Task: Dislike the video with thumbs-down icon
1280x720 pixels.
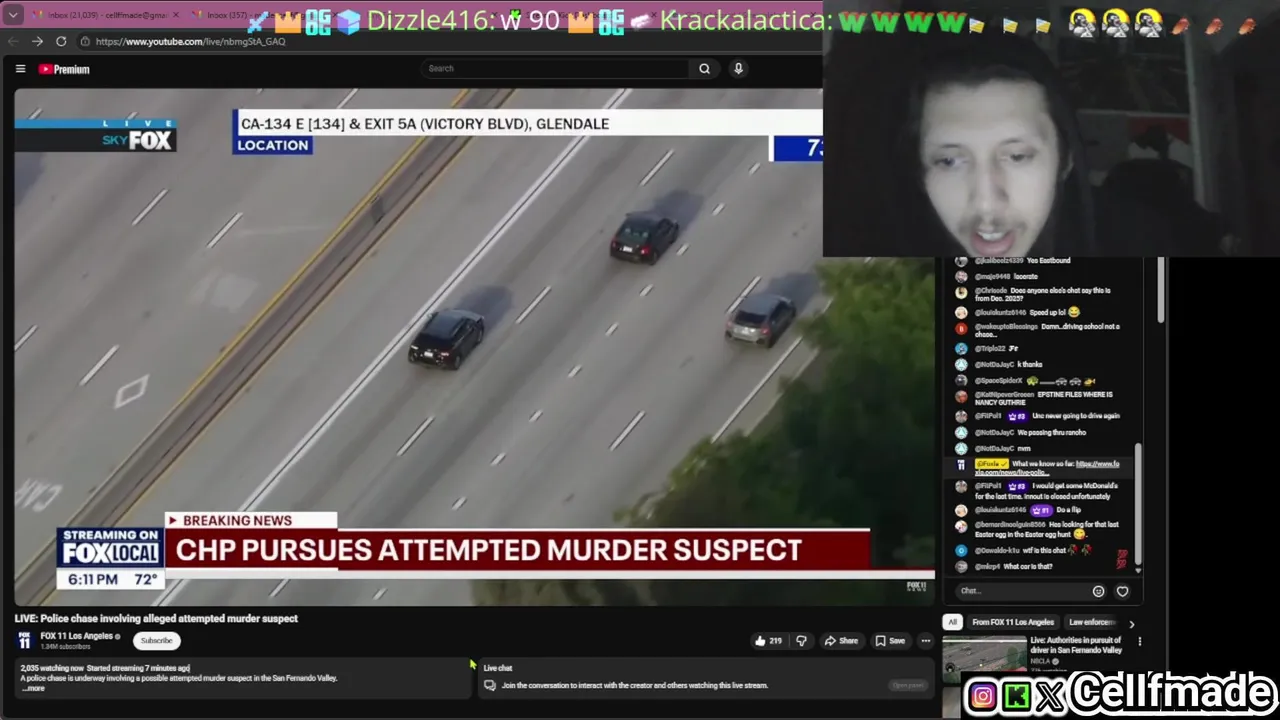Action: (x=801, y=641)
